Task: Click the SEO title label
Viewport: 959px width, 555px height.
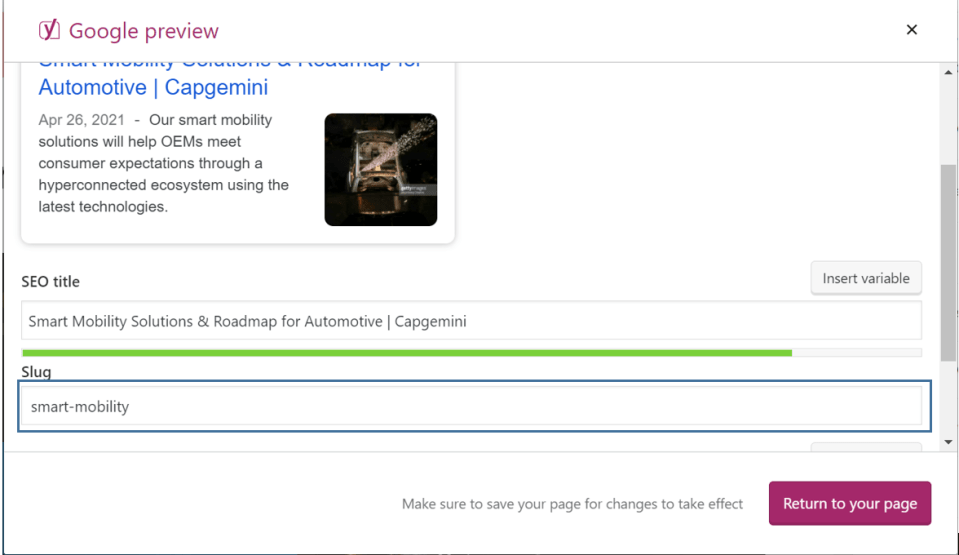Action: point(50,282)
